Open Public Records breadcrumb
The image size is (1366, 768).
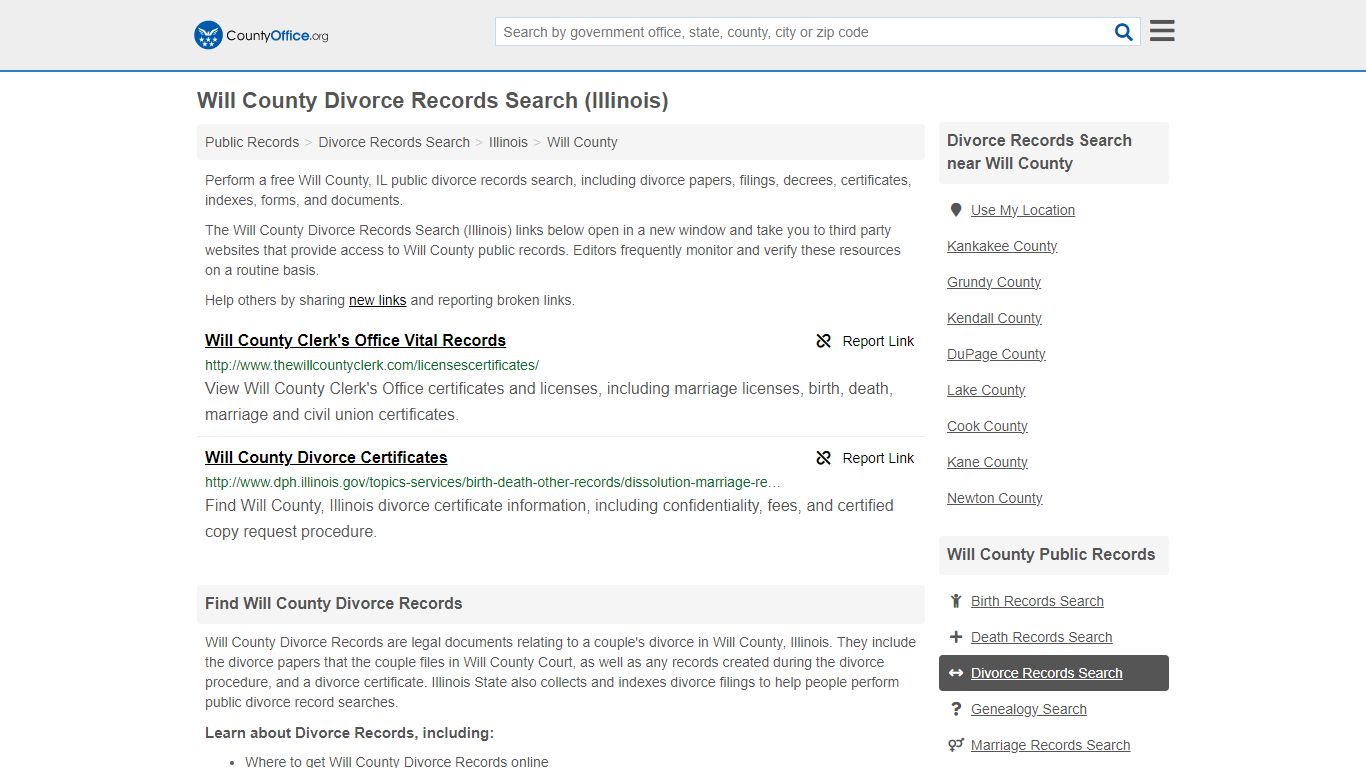252,142
